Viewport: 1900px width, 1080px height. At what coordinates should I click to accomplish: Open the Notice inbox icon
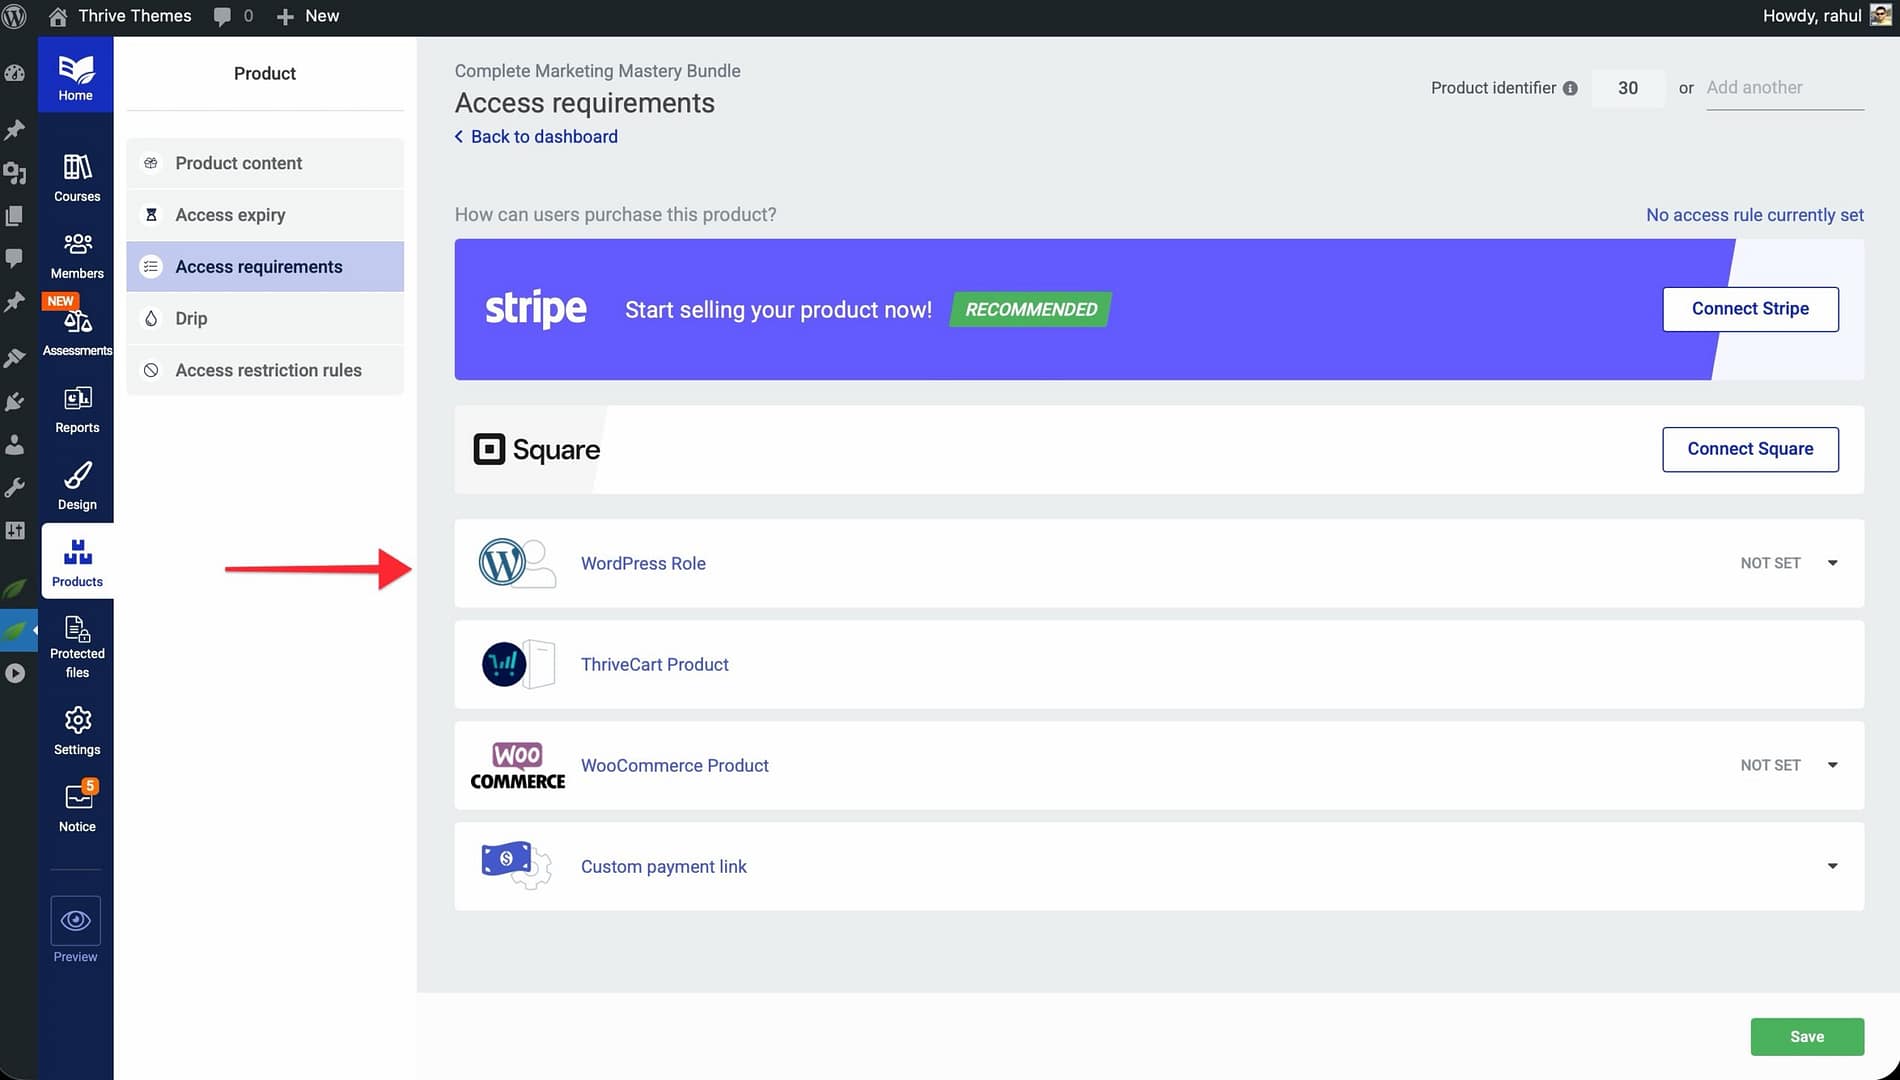tap(77, 799)
